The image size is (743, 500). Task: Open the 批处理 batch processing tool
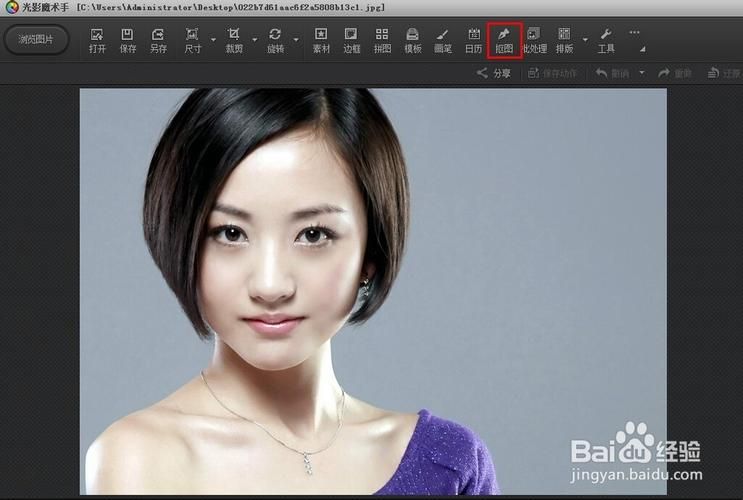pyautogui.click(x=535, y=41)
